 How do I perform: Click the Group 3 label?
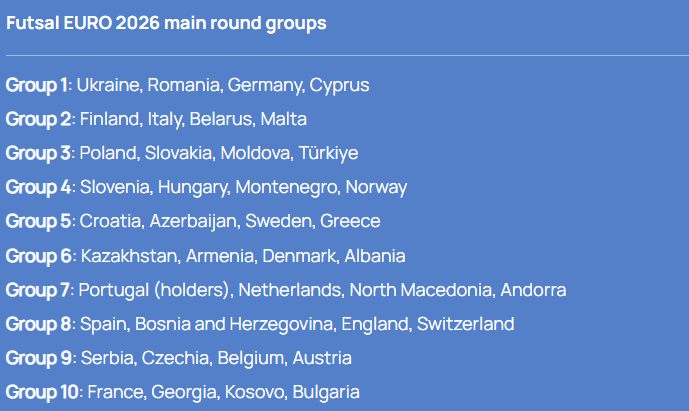(x=39, y=153)
